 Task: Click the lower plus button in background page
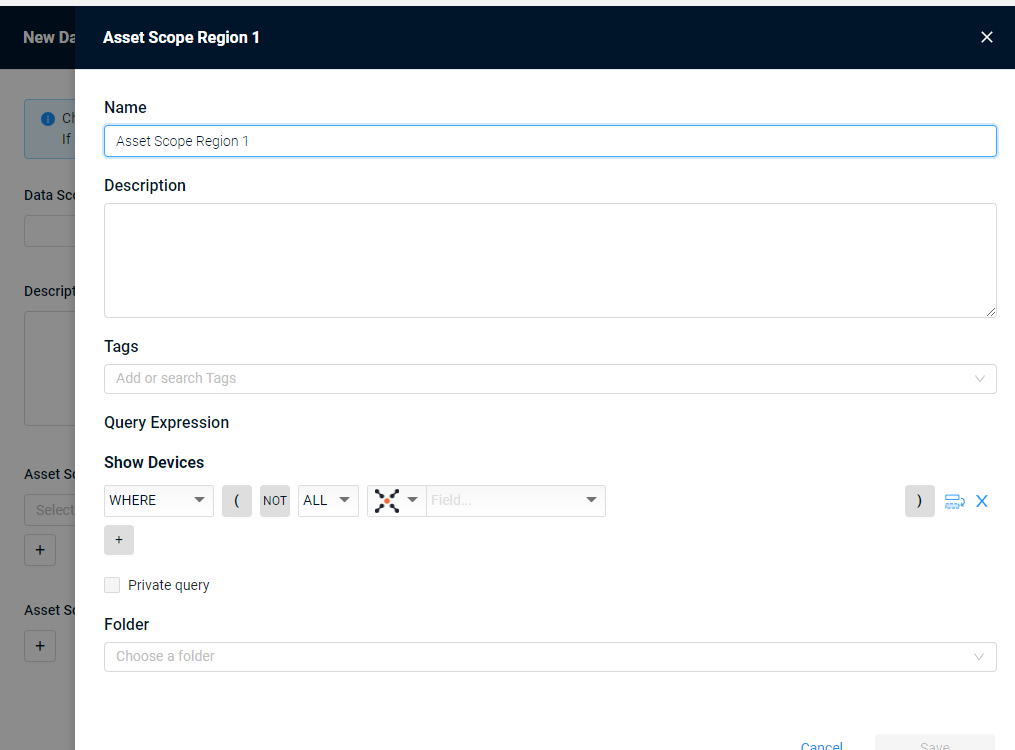(x=40, y=646)
